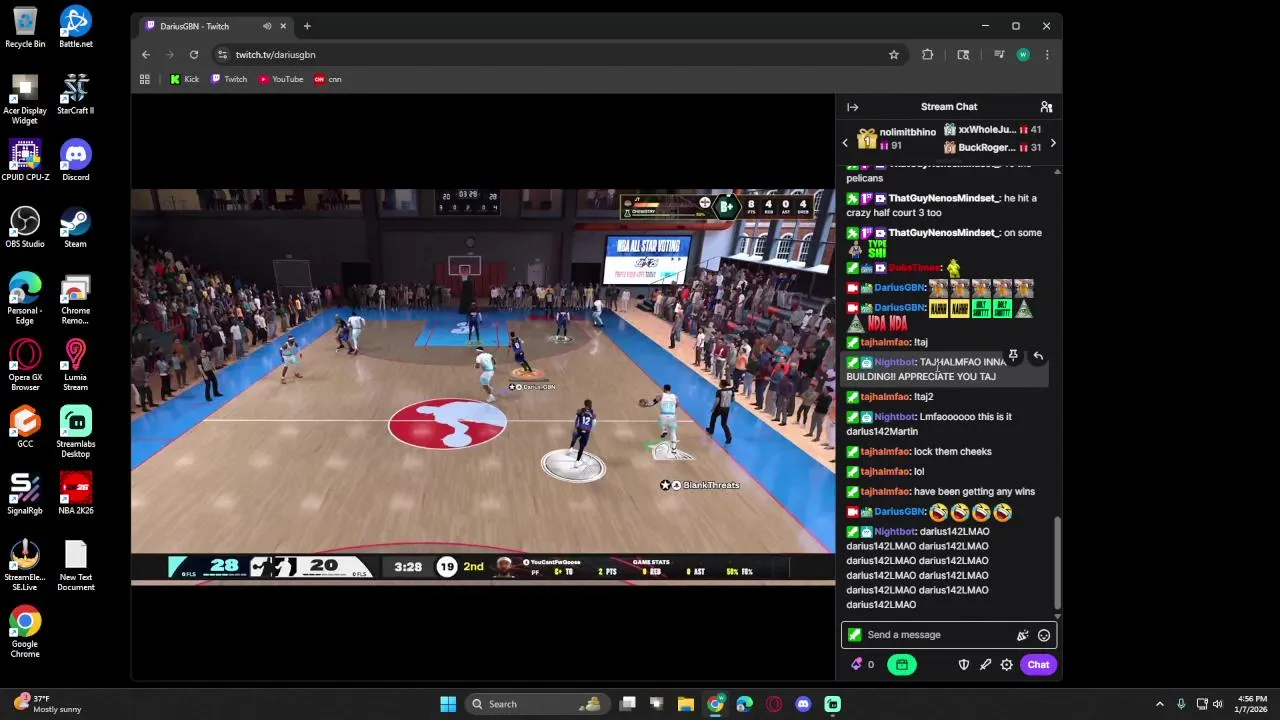Open File Explorer from taskbar
Viewport: 1280px width, 720px height.
point(686,704)
